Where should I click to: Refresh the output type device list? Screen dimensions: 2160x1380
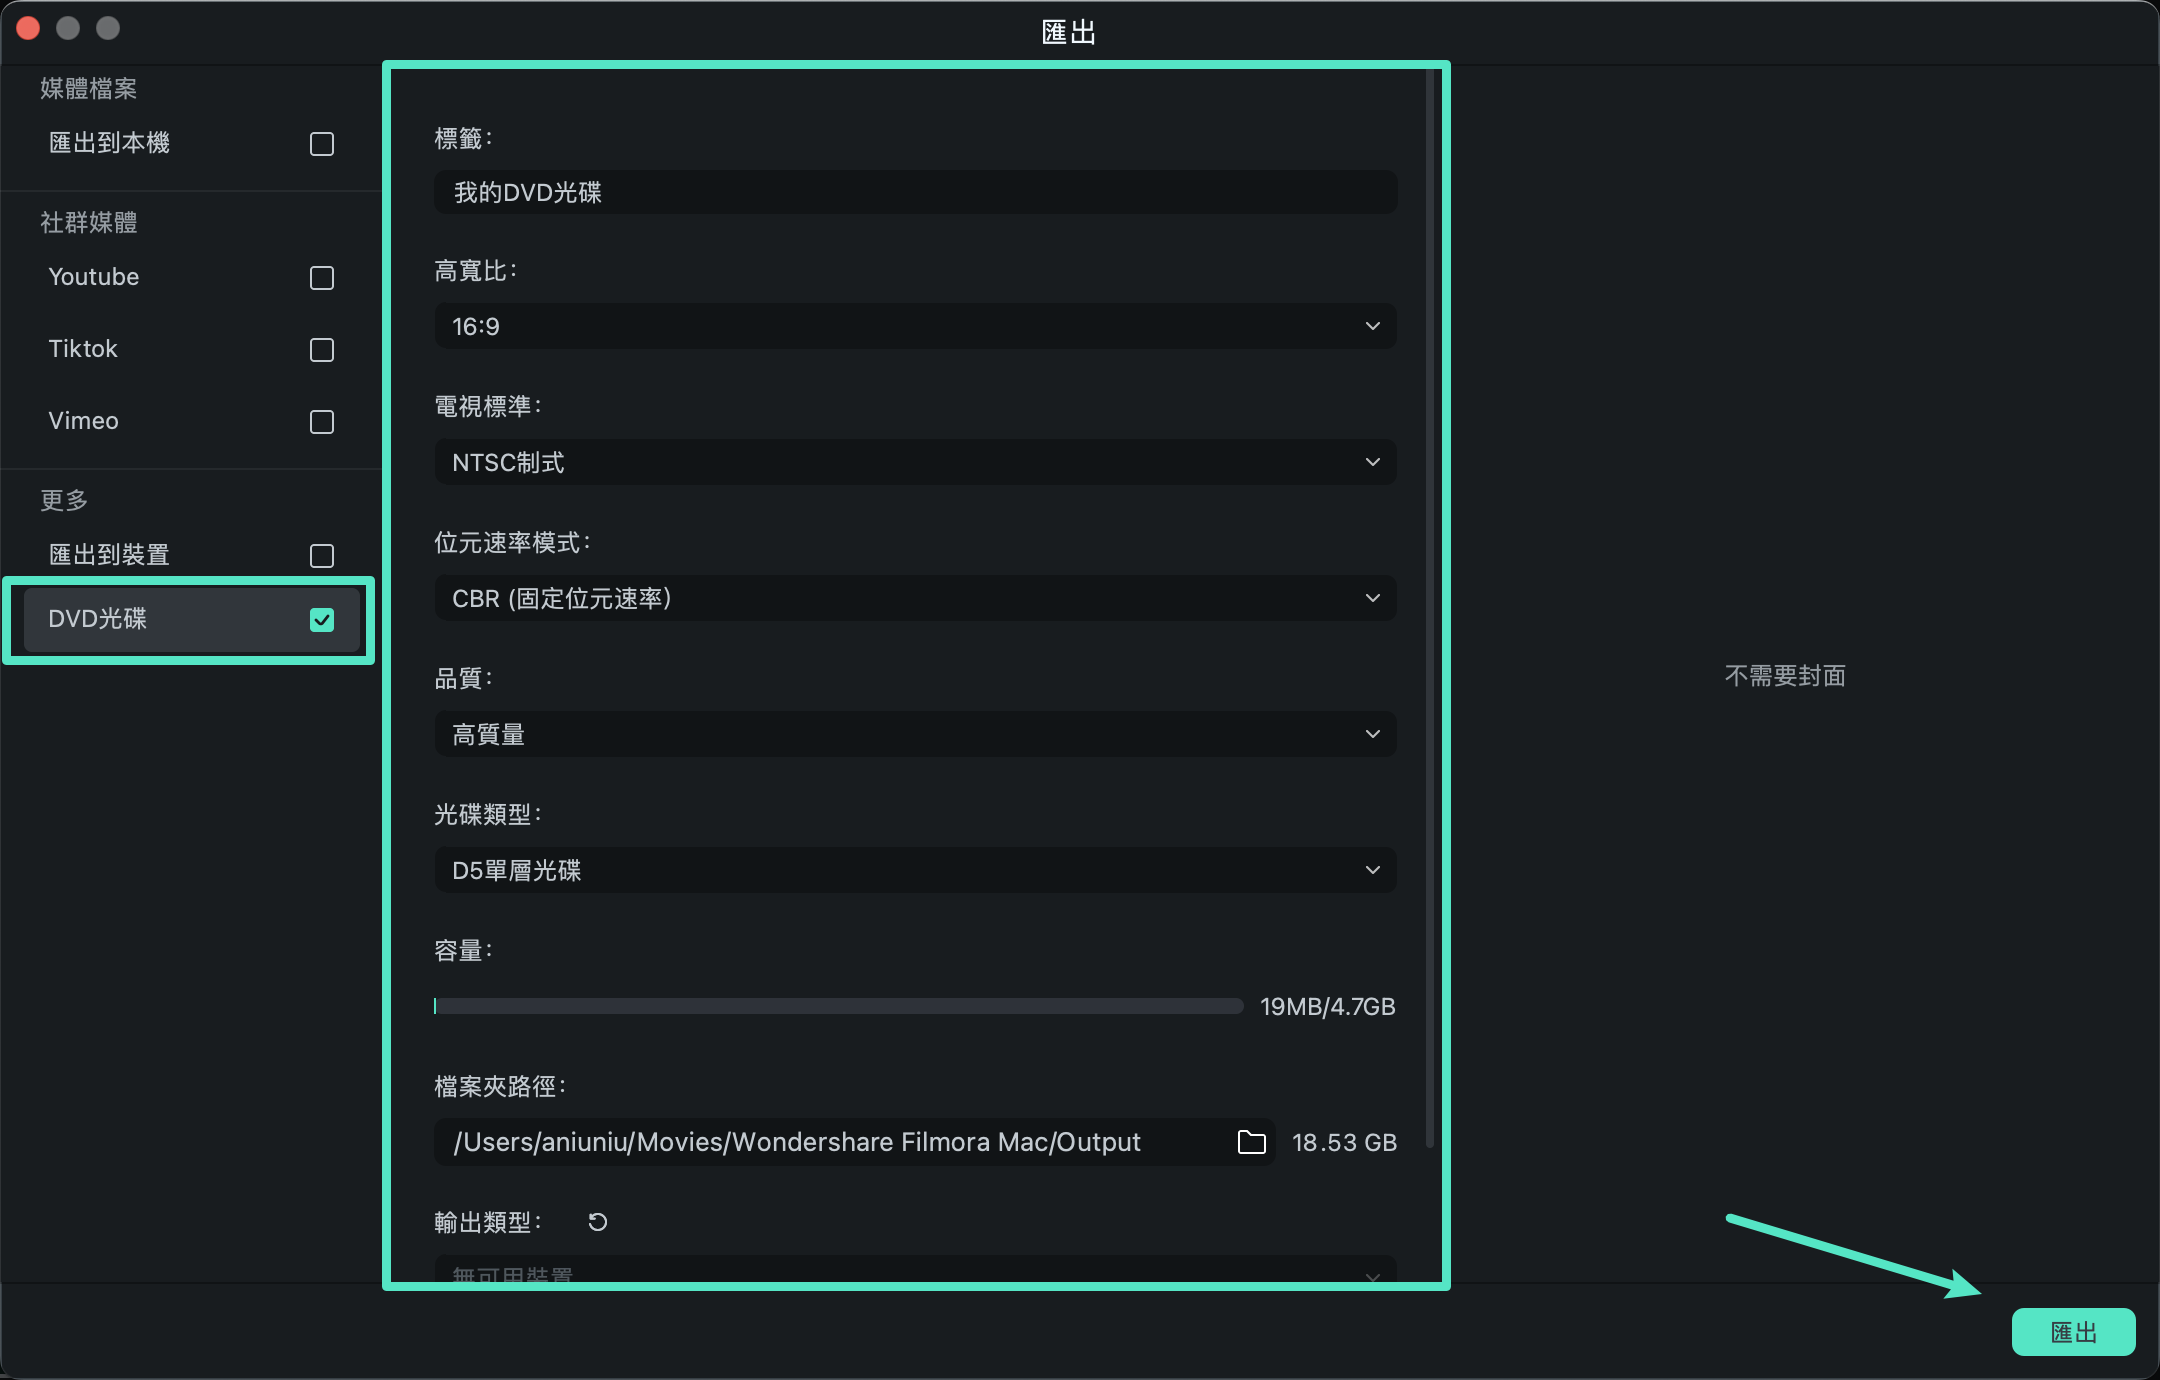[598, 1222]
